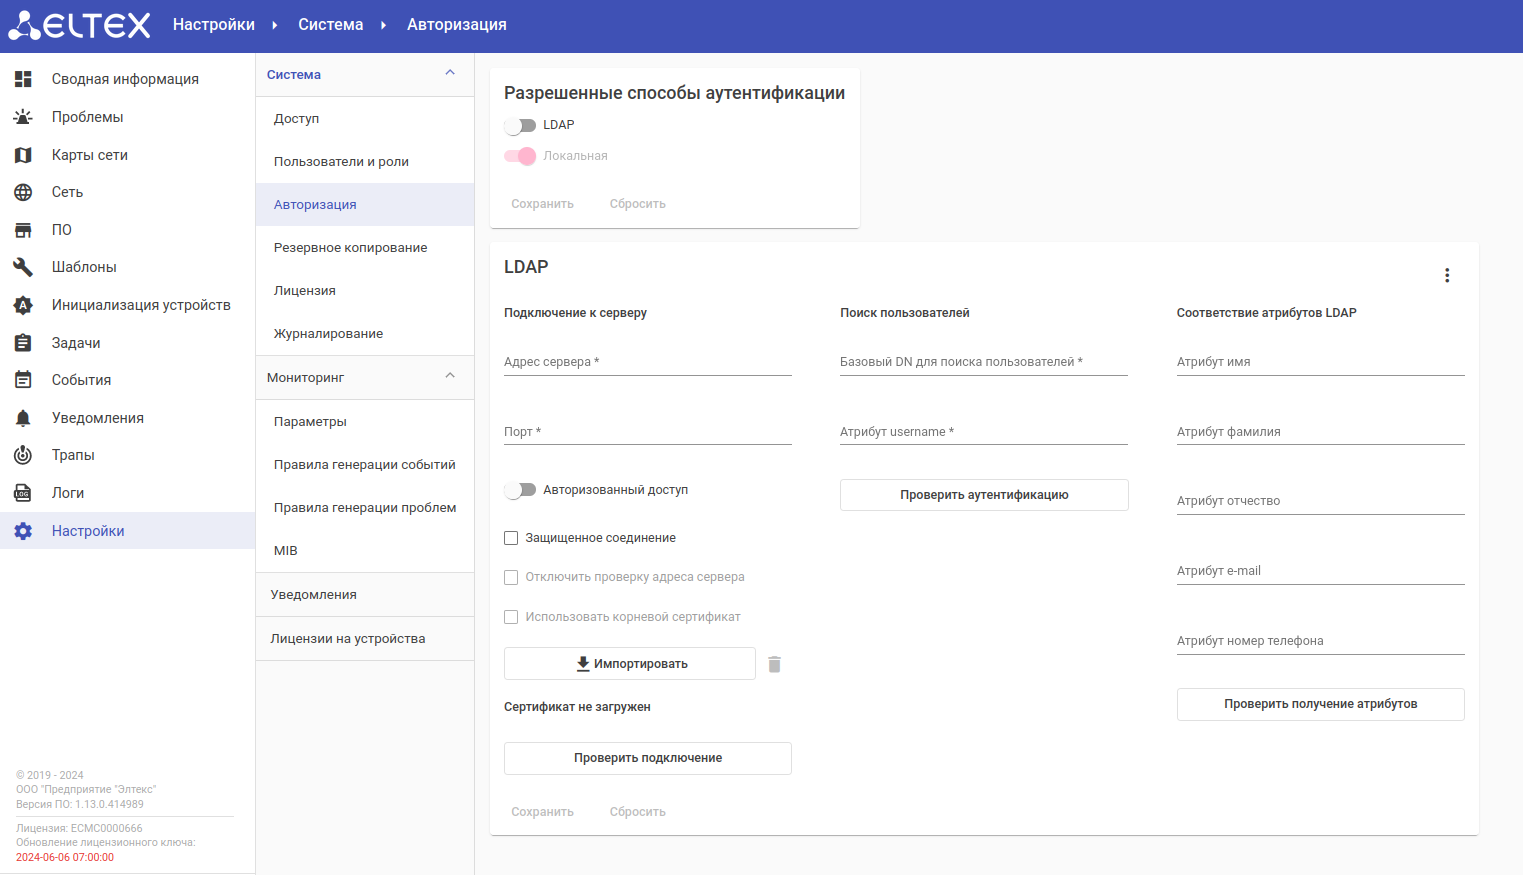Viewport: 1523px width, 875px height.
Task: Click the Network maps sidebar icon
Action: 23,155
